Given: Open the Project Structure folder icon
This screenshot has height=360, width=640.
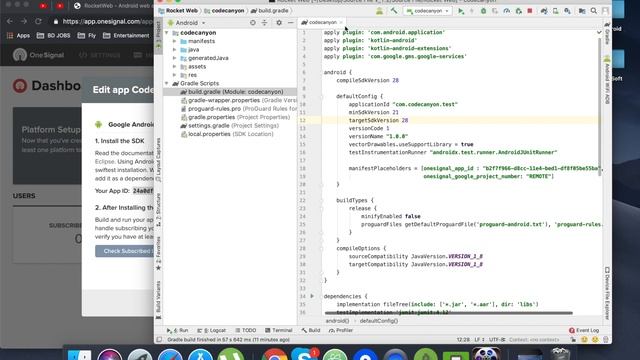Looking at the screenshot, I should tap(582, 11).
